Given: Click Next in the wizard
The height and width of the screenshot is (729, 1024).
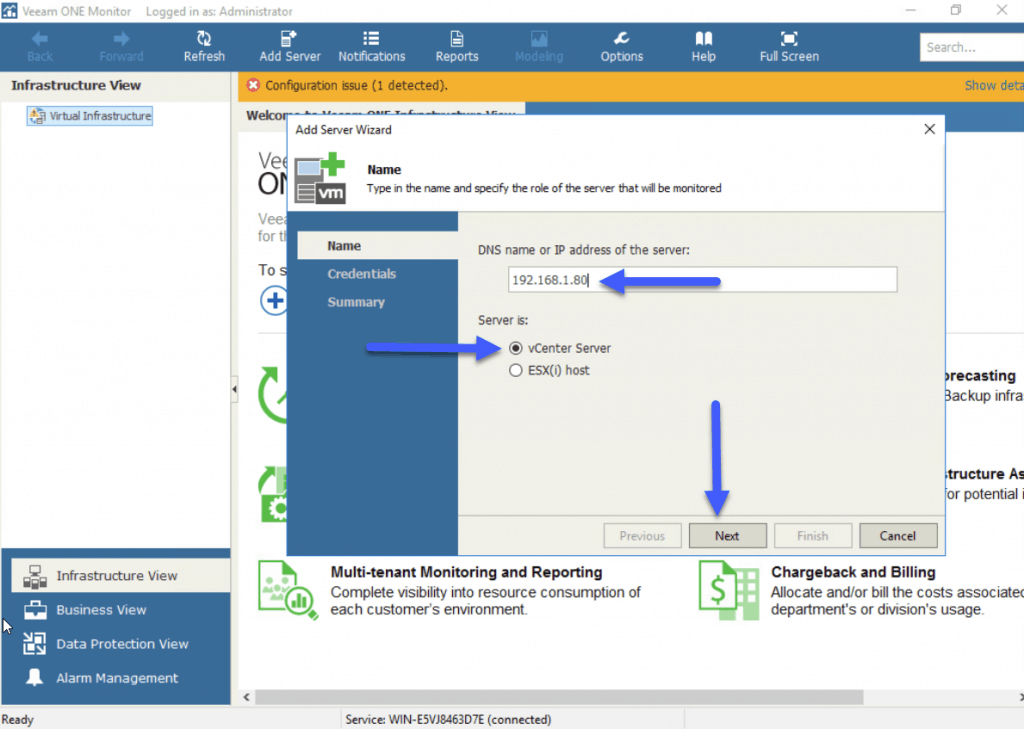Looking at the screenshot, I should 727,536.
